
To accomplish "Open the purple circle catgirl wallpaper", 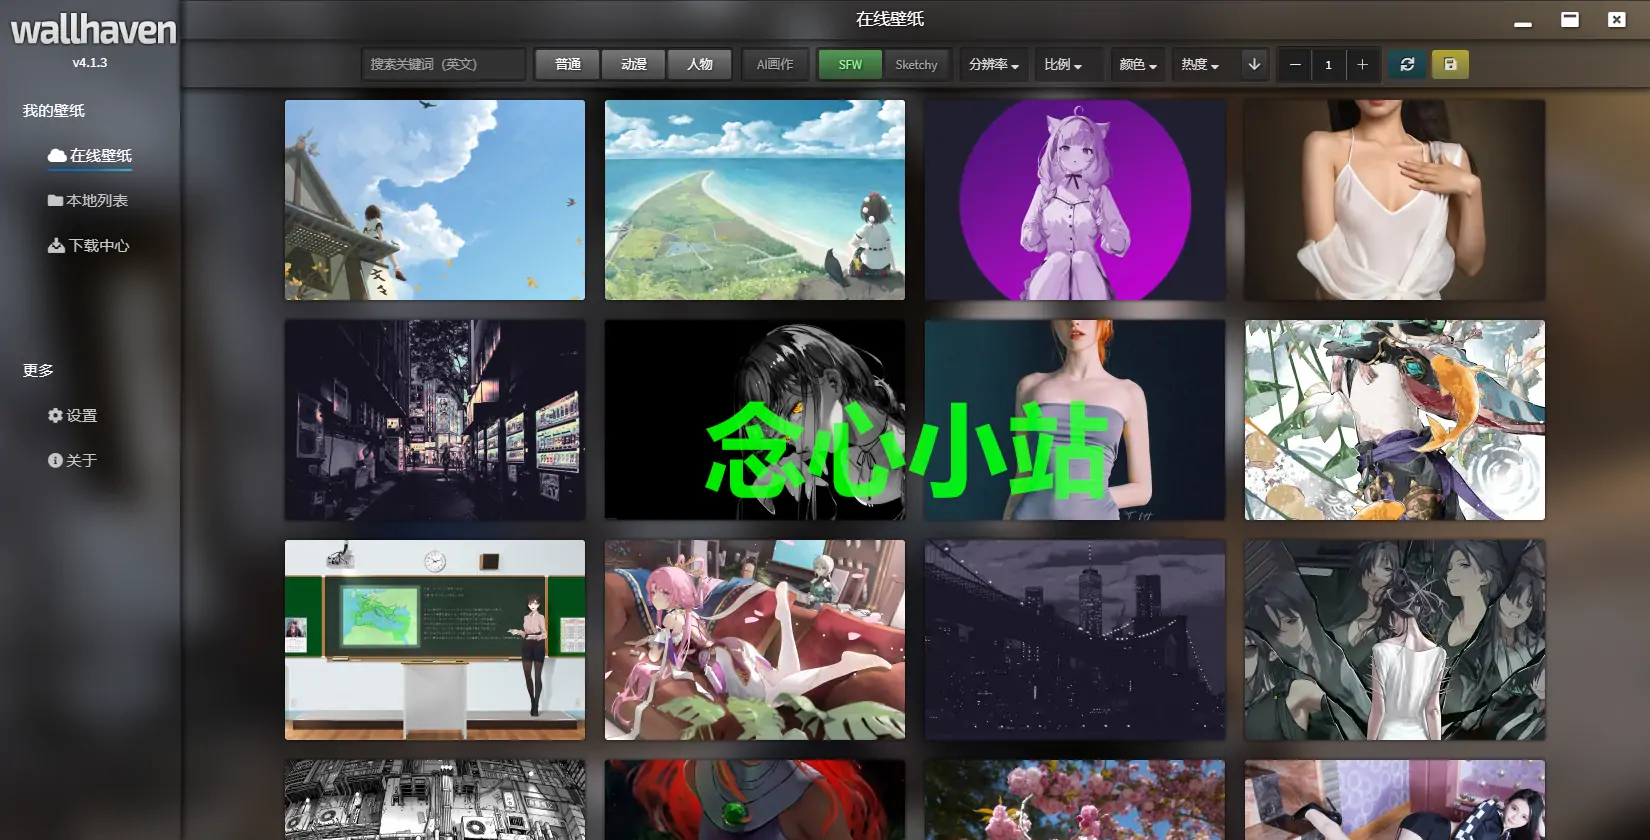I will click(1075, 200).
